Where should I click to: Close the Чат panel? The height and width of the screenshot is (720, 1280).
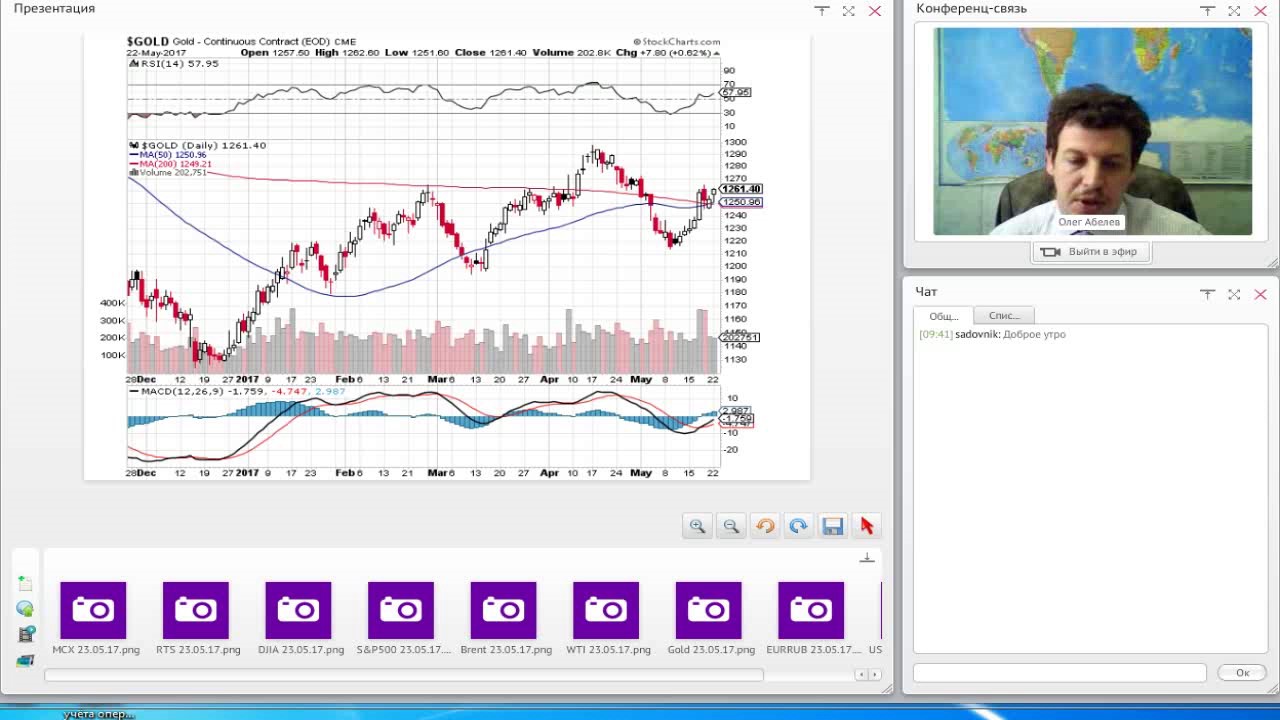click(x=1261, y=294)
